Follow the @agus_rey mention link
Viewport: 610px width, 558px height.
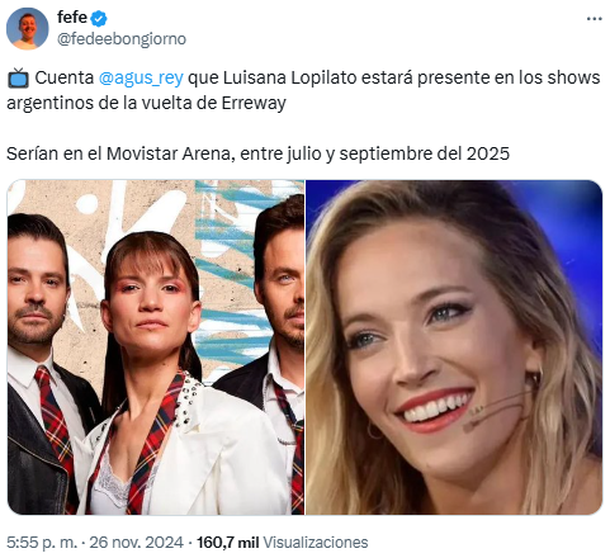tap(141, 78)
